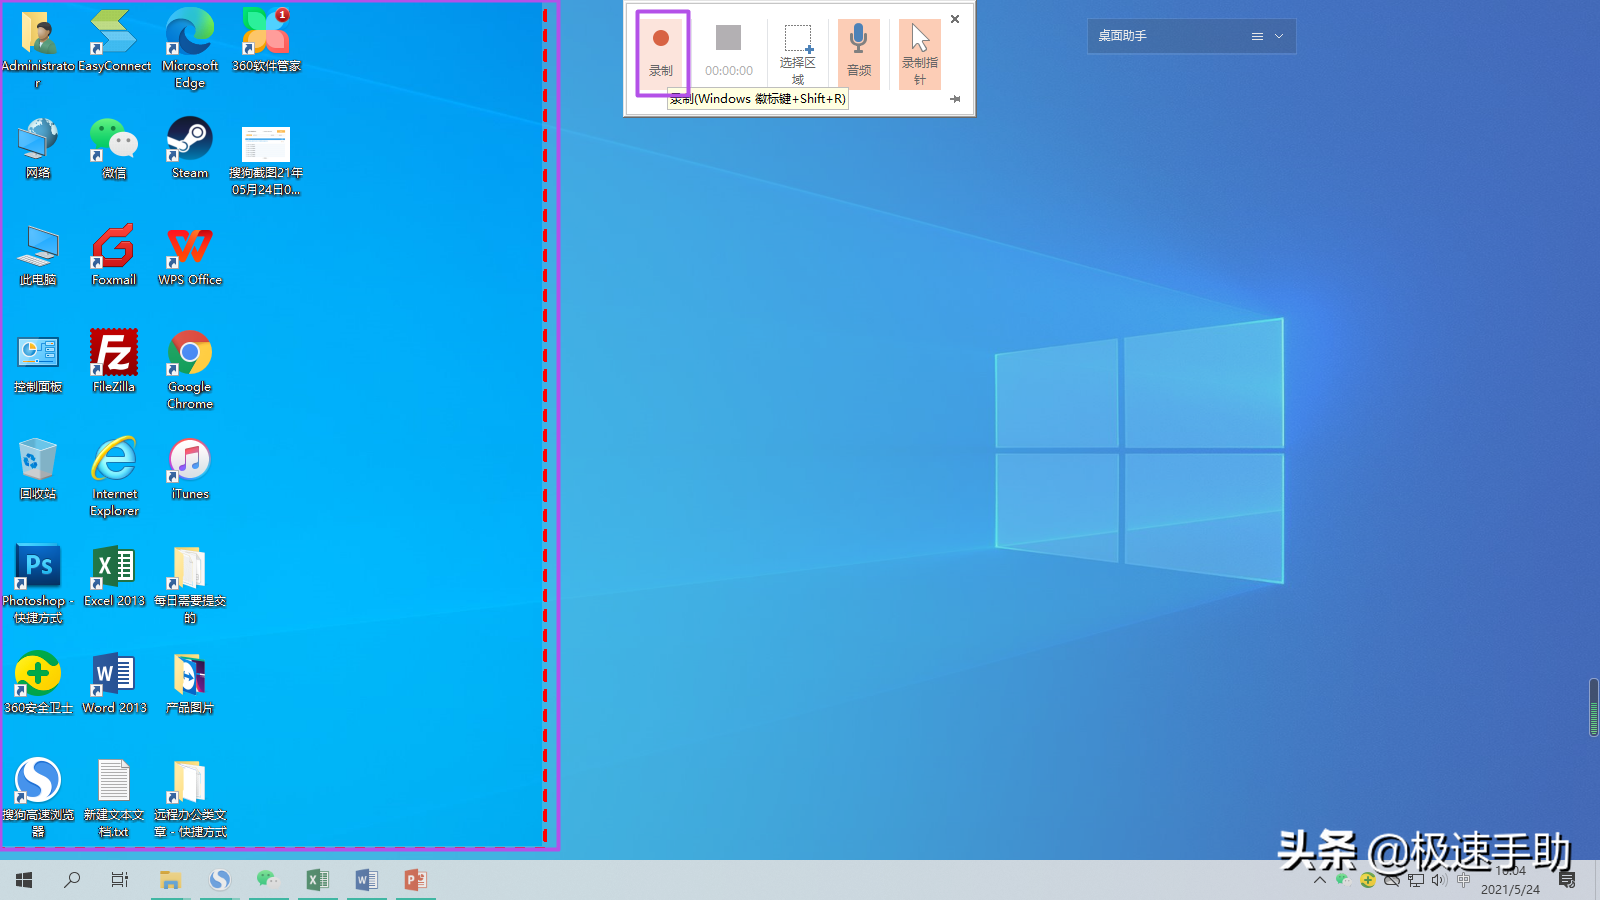Switch to Sogou browser in the taskbar

coord(219,880)
